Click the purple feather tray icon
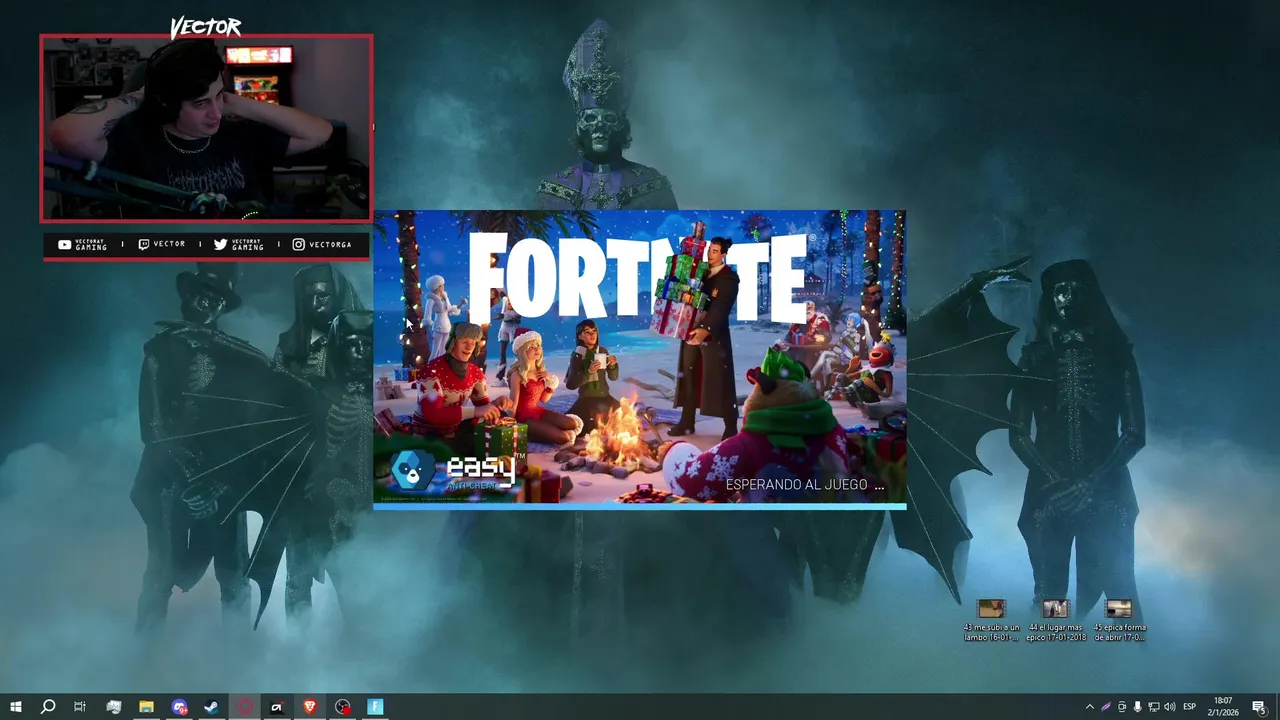1280x720 pixels. pyautogui.click(x=1106, y=707)
